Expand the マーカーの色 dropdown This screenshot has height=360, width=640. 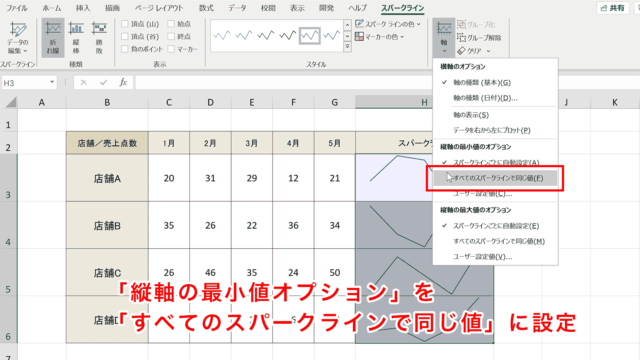click(x=402, y=37)
